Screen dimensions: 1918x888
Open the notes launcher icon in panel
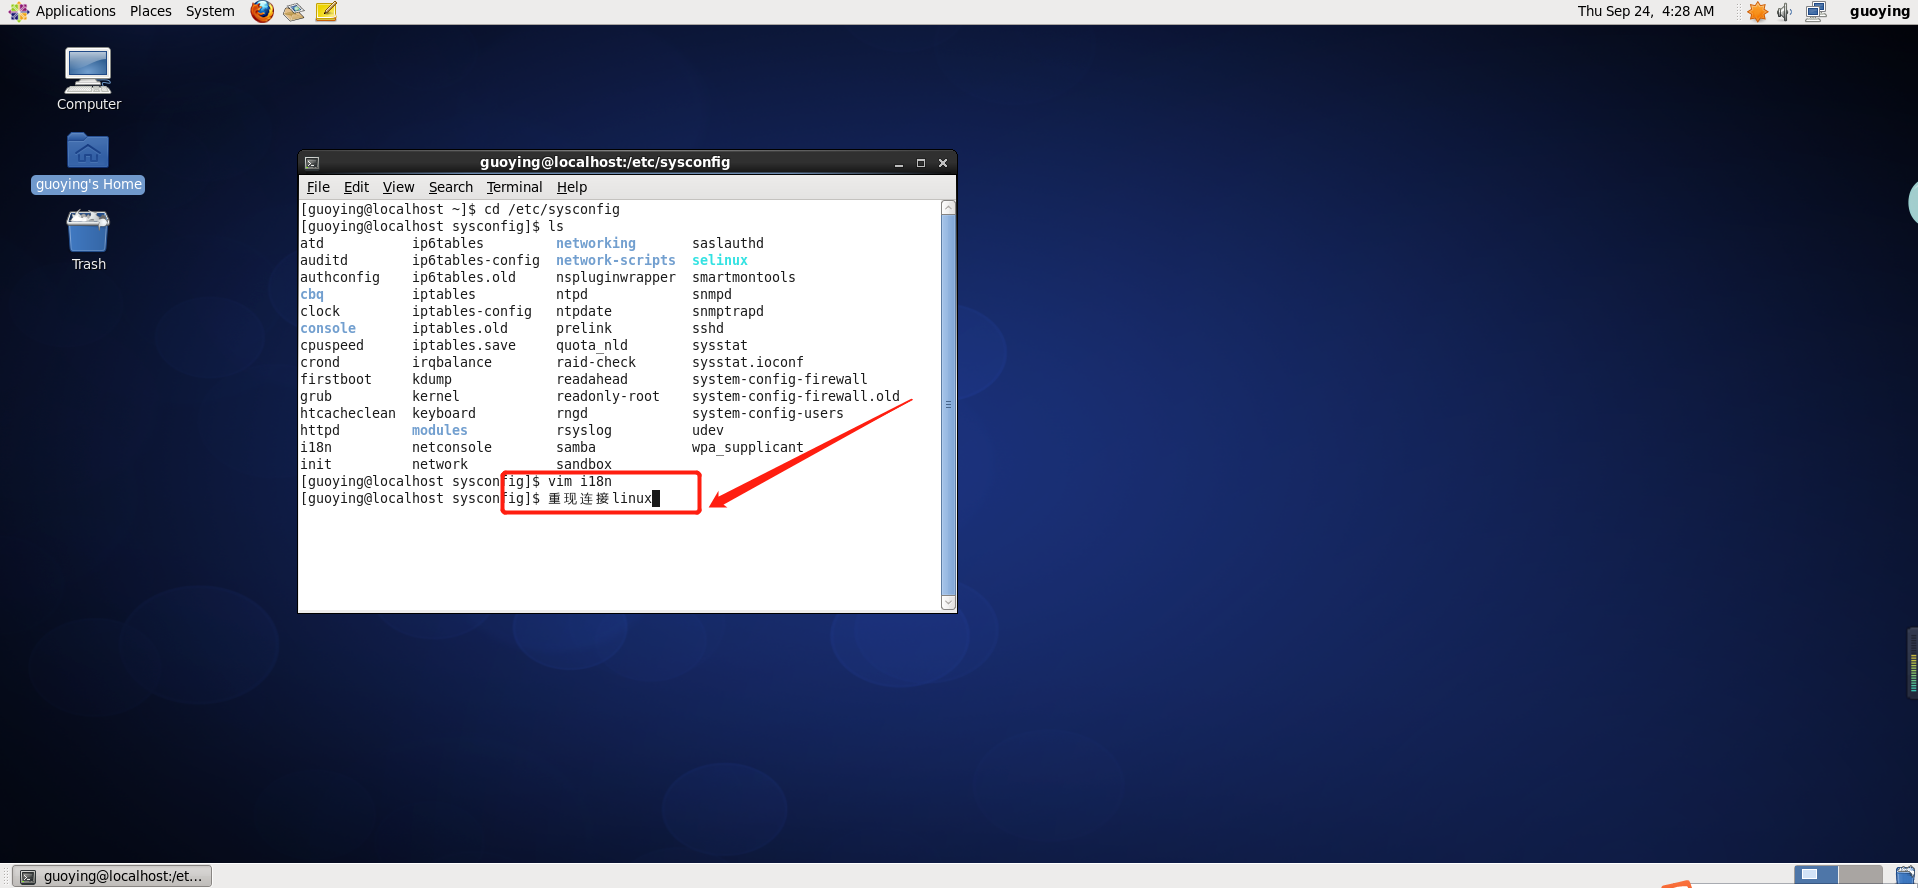326,11
